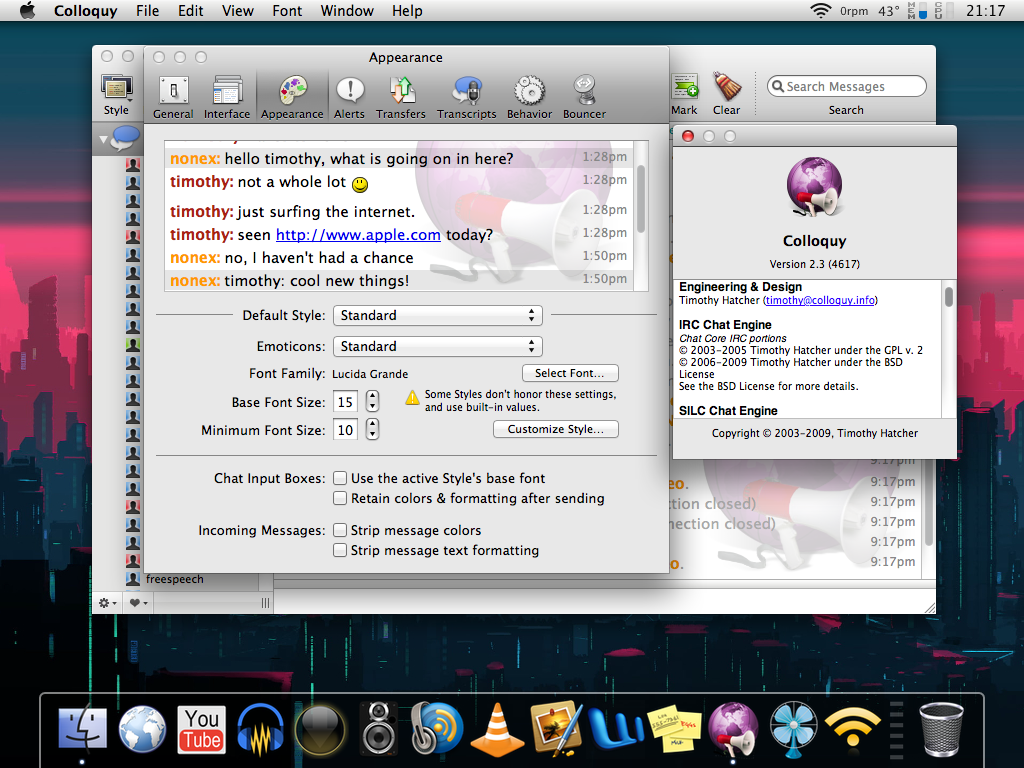Click the Clear broom toolbar icon
Screen dimensions: 1024x768
726,93
